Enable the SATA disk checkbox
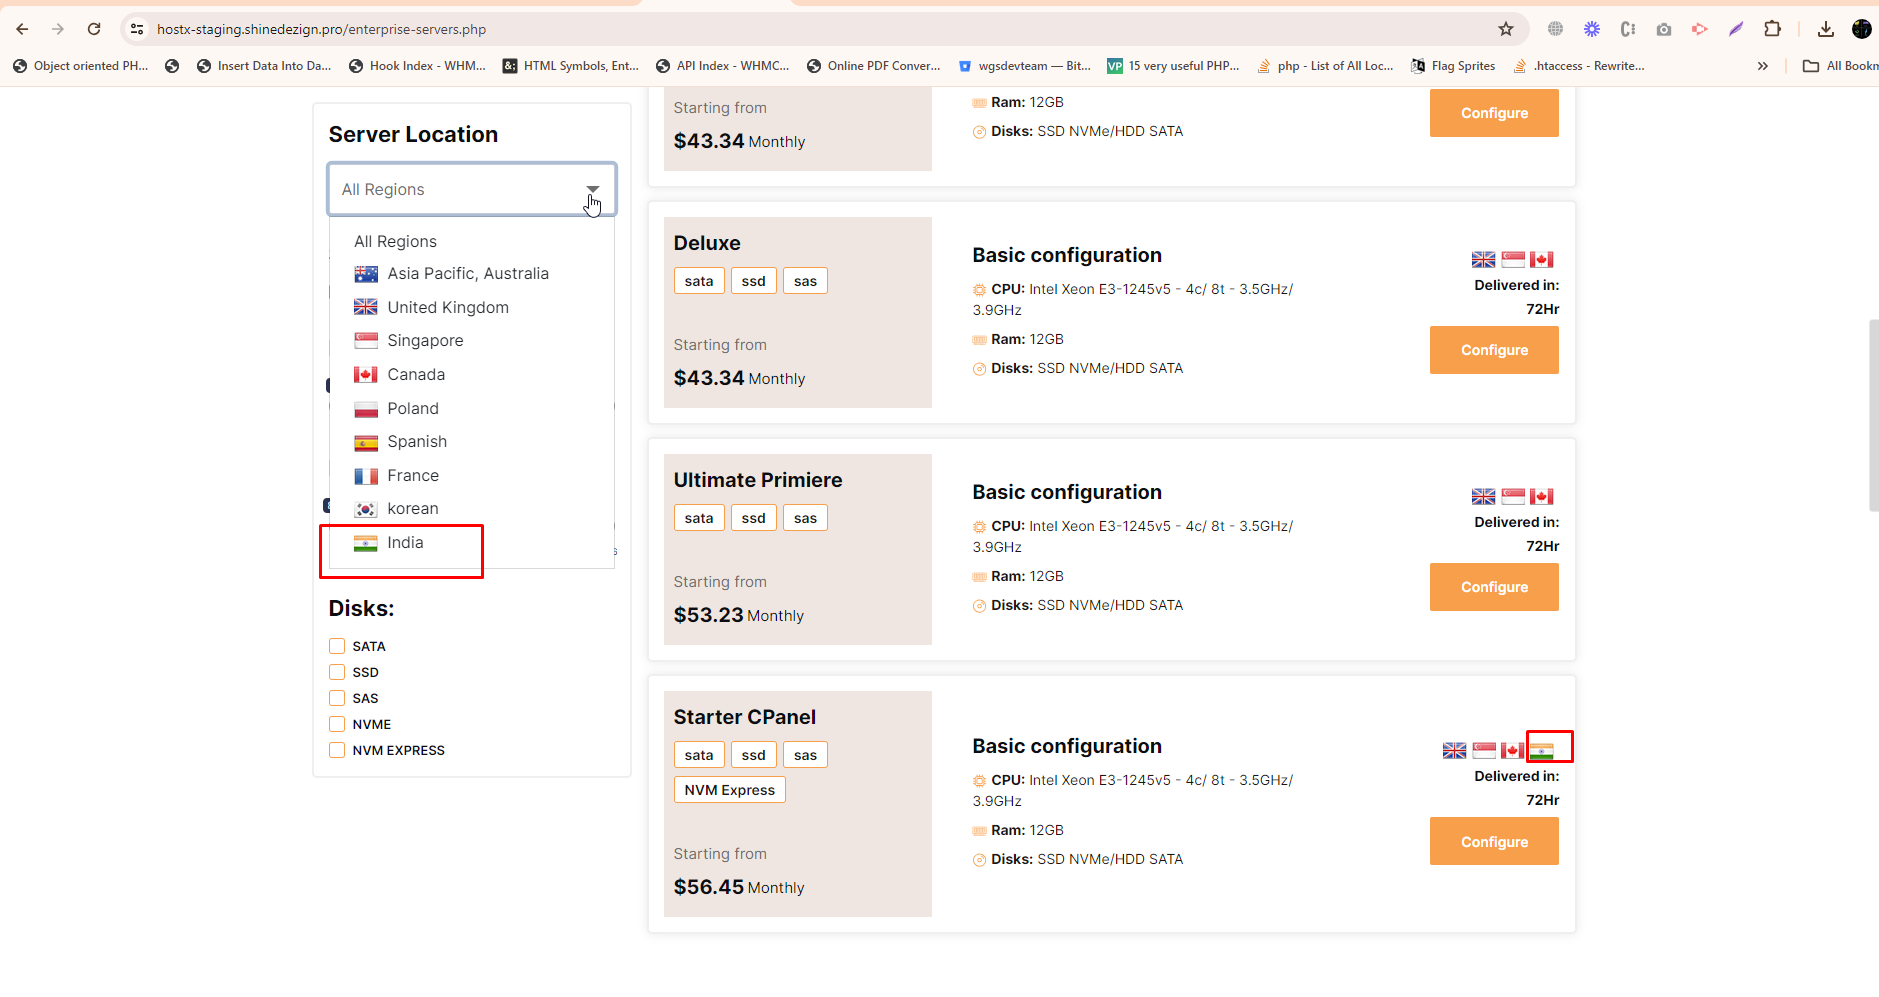This screenshot has height=997, width=1879. pyautogui.click(x=337, y=646)
